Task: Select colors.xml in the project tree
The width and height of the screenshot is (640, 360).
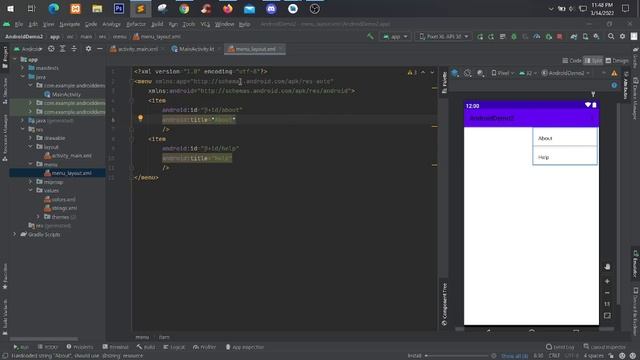Action: pyautogui.click(x=60, y=199)
